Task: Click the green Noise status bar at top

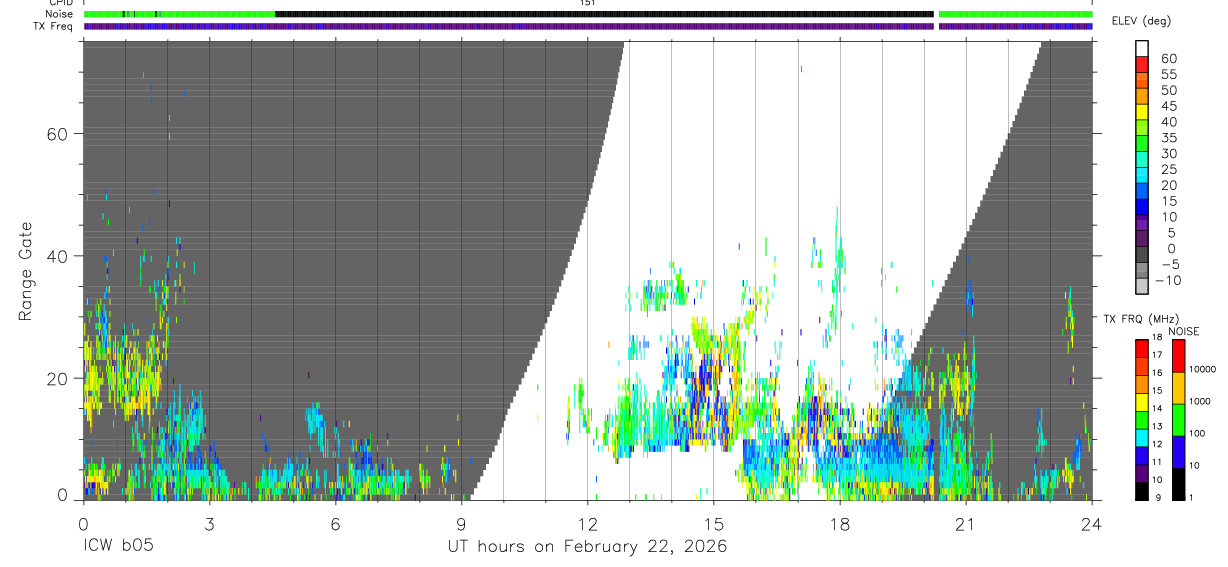Action: pyautogui.click(x=179, y=14)
